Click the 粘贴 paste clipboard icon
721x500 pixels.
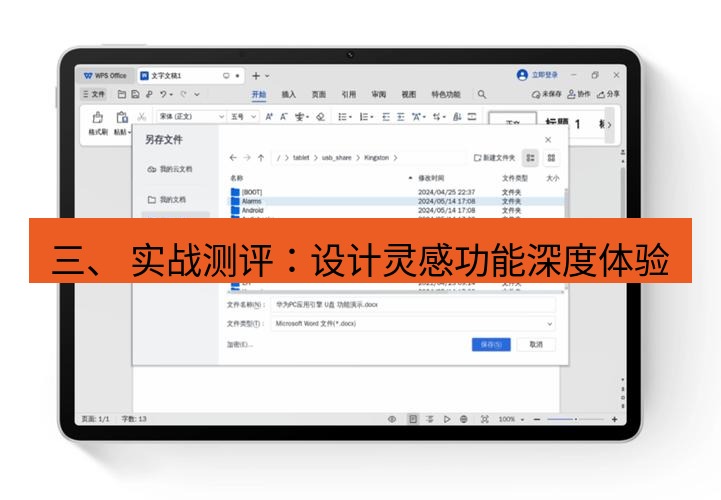122,118
